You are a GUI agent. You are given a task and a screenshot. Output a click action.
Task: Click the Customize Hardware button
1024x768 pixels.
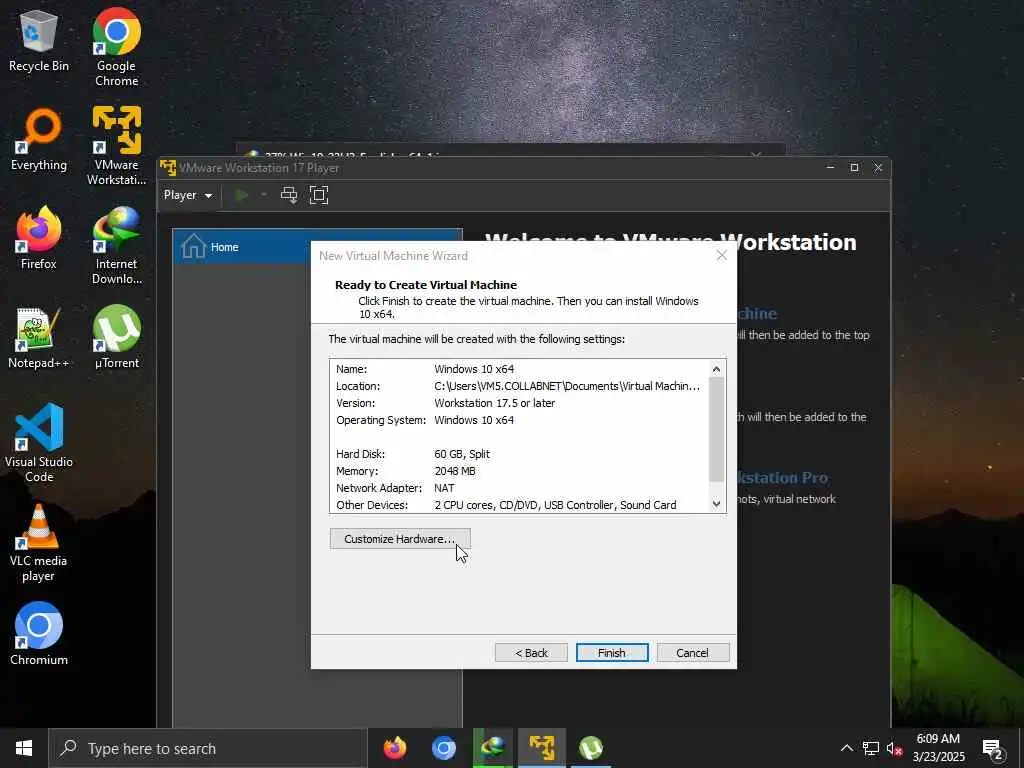pos(400,539)
